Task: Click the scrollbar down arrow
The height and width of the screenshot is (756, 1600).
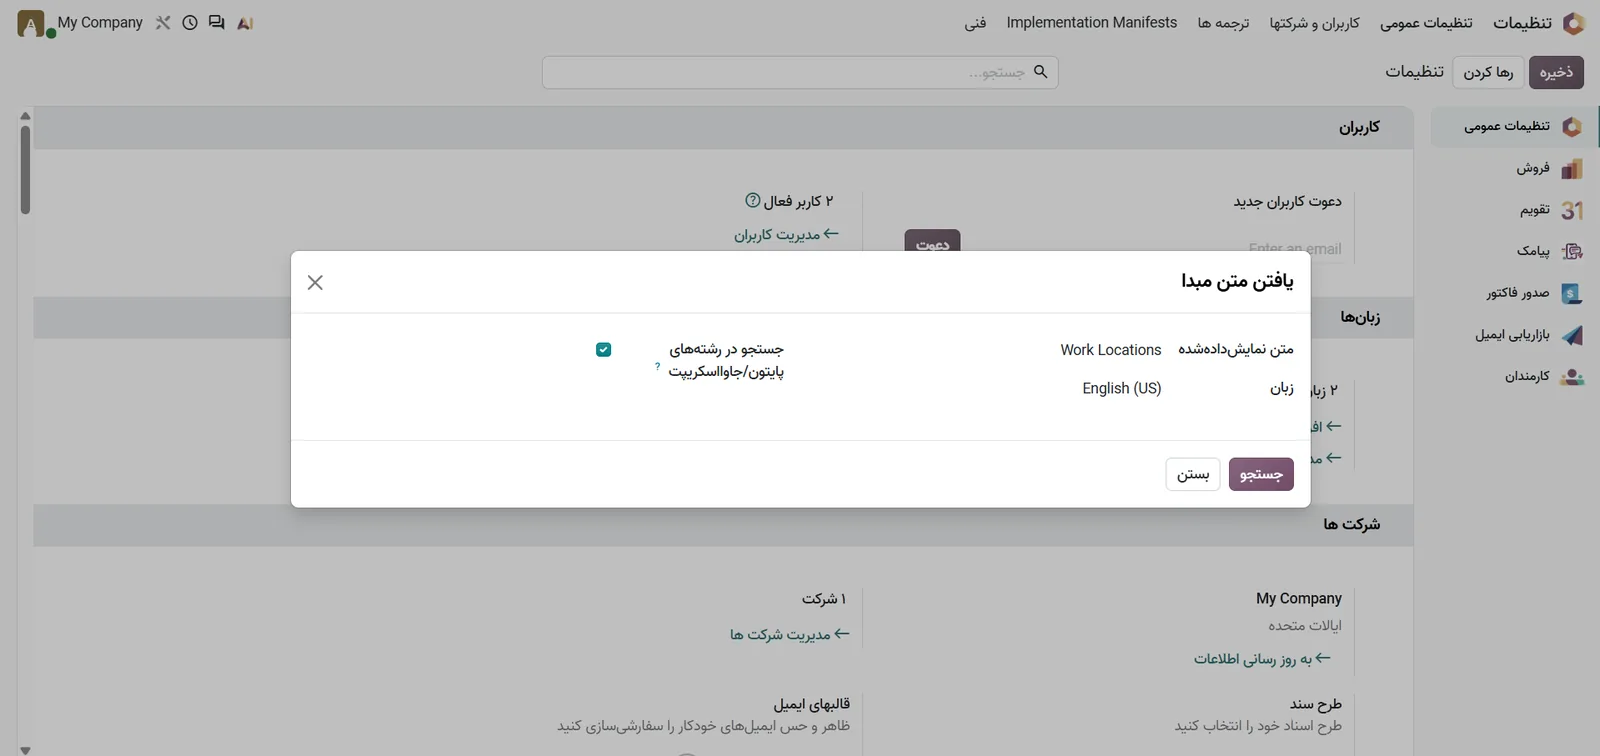Action: (25, 749)
